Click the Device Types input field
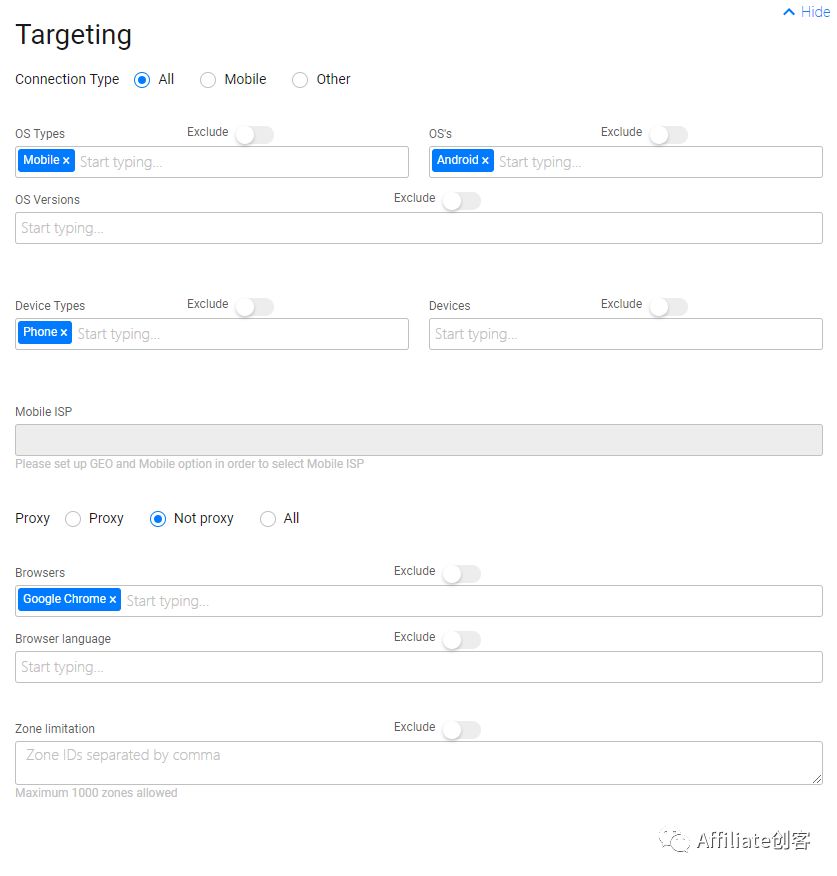 tap(212, 334)
